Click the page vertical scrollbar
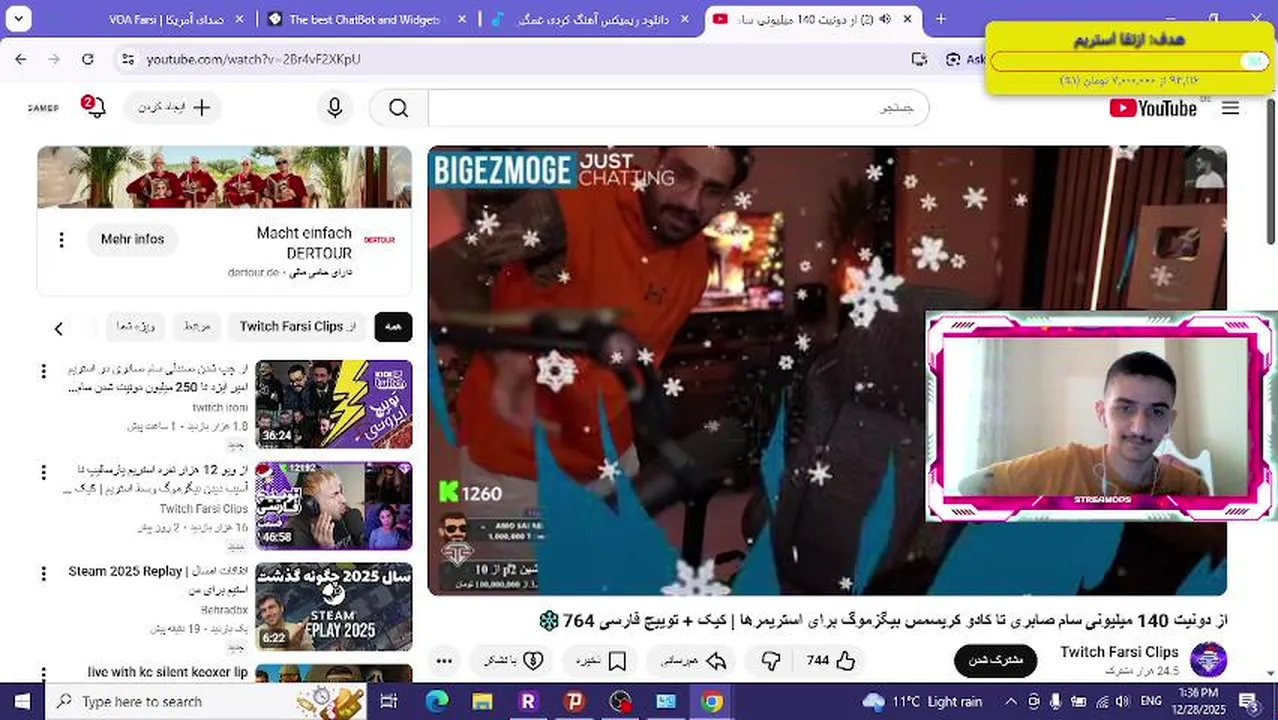Screen dimensions: 1278x720 pos(1271,170)
